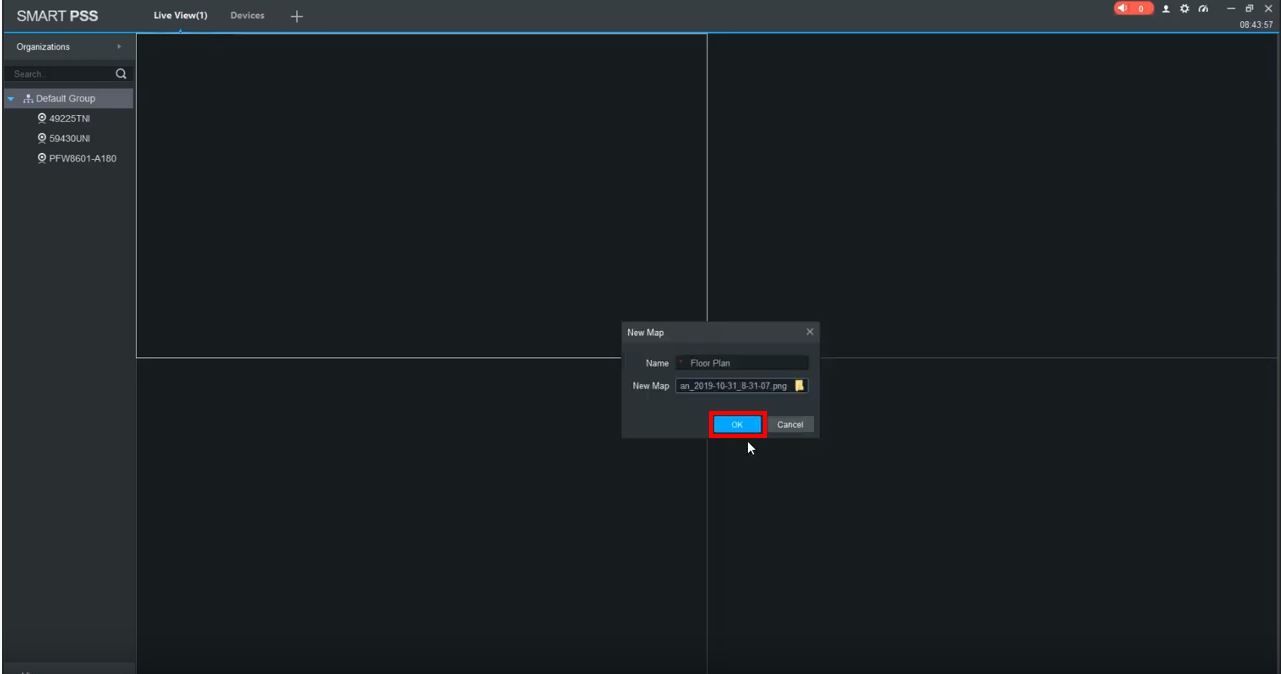Click the search magnifier icon

(x=122, y=74)
